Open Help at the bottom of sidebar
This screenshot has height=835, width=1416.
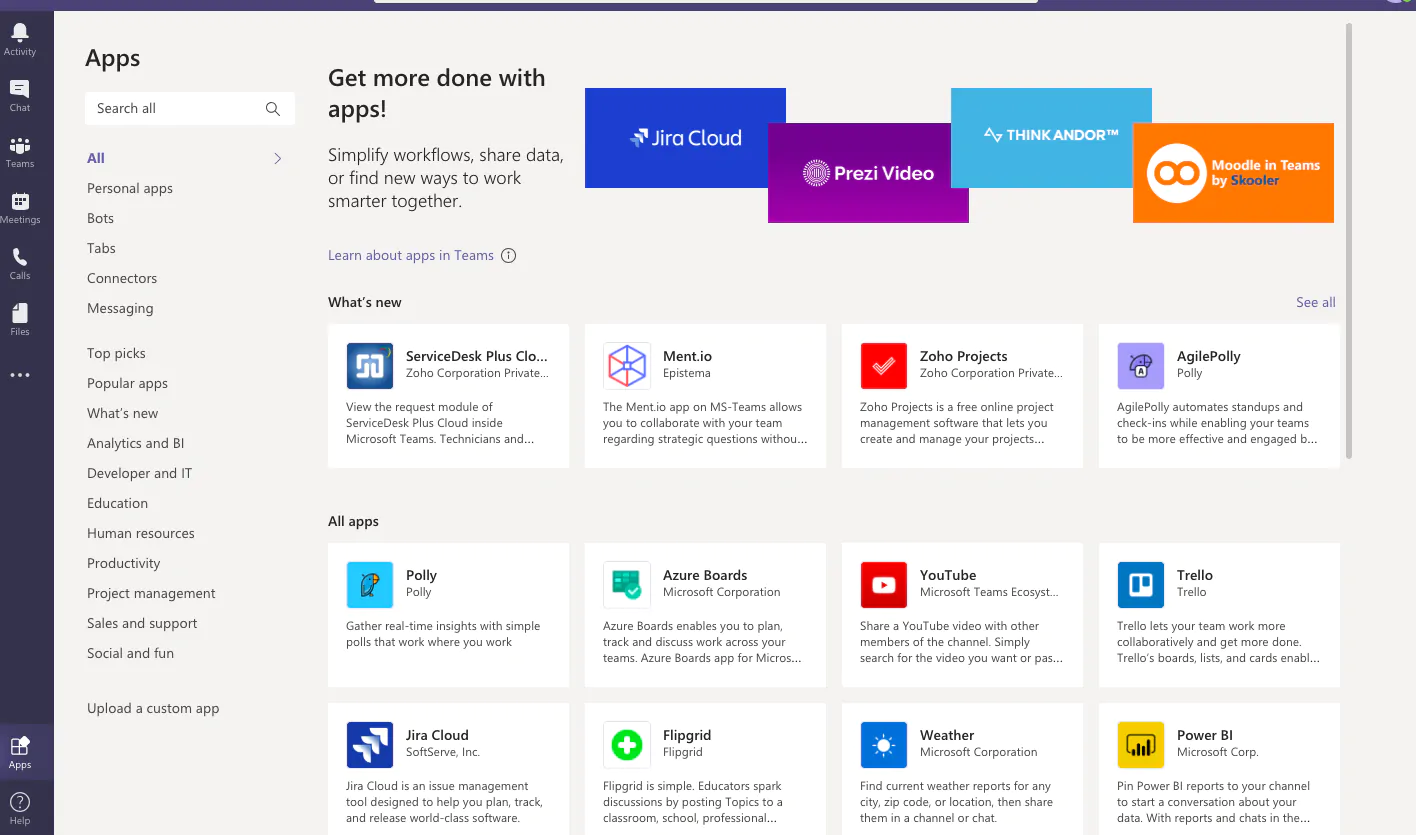[x=22, y=800]
